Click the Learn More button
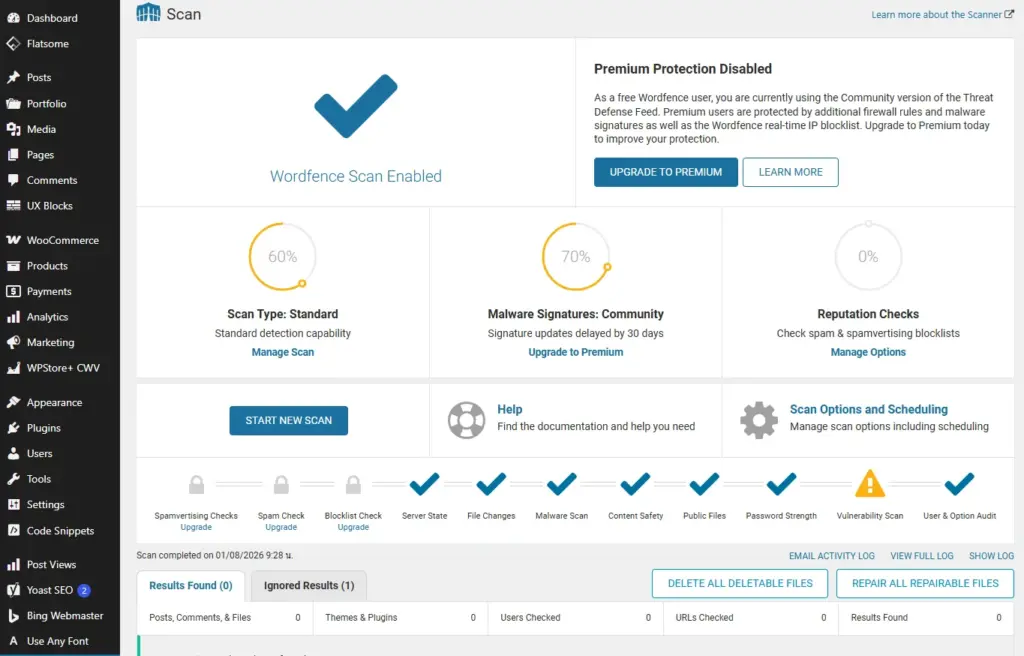Image resolution: width=1024 pixels, height=656 pixels. pyautogui.click(x=791, y=172)
